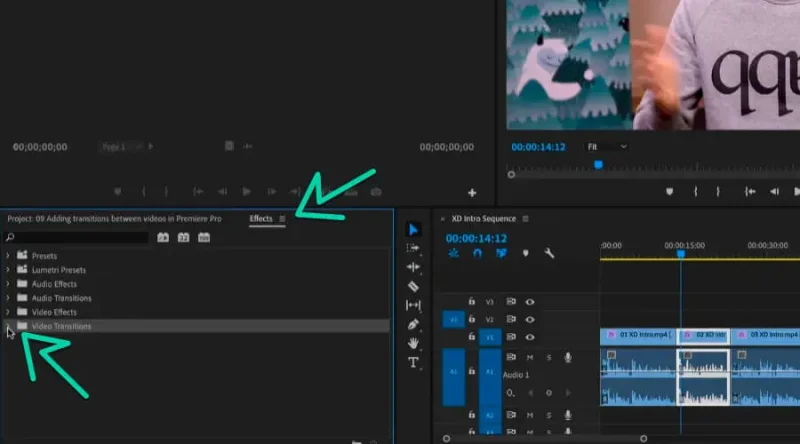Target video track V1 header

point(490,337)
